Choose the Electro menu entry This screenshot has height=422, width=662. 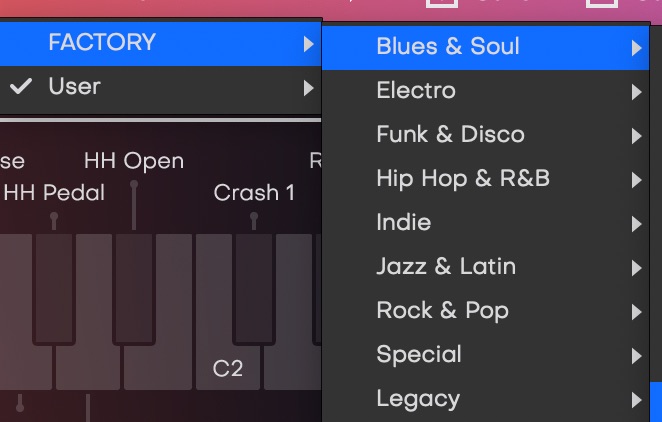click(416, 91)
